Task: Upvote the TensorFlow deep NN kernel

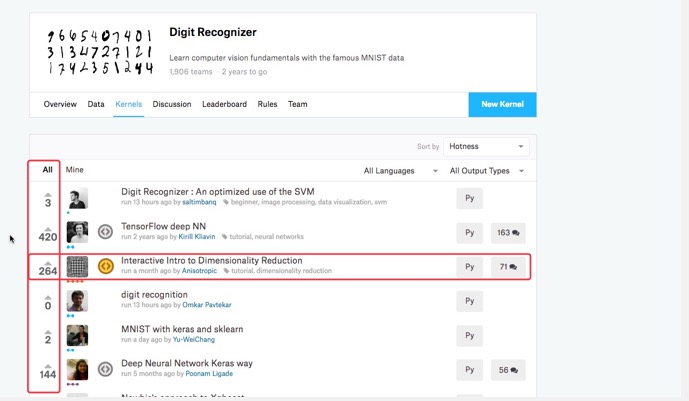Action: click(x=47, y=226)
